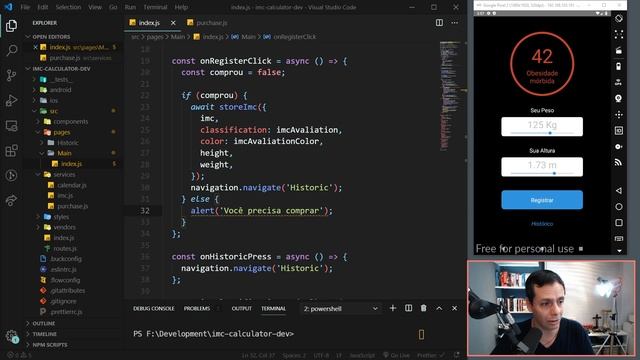Image resolution: width=640 pixels, height=360 pixels.
Task: Open terminal selector dropdown '2: powershell'
Action: point(340,309)
